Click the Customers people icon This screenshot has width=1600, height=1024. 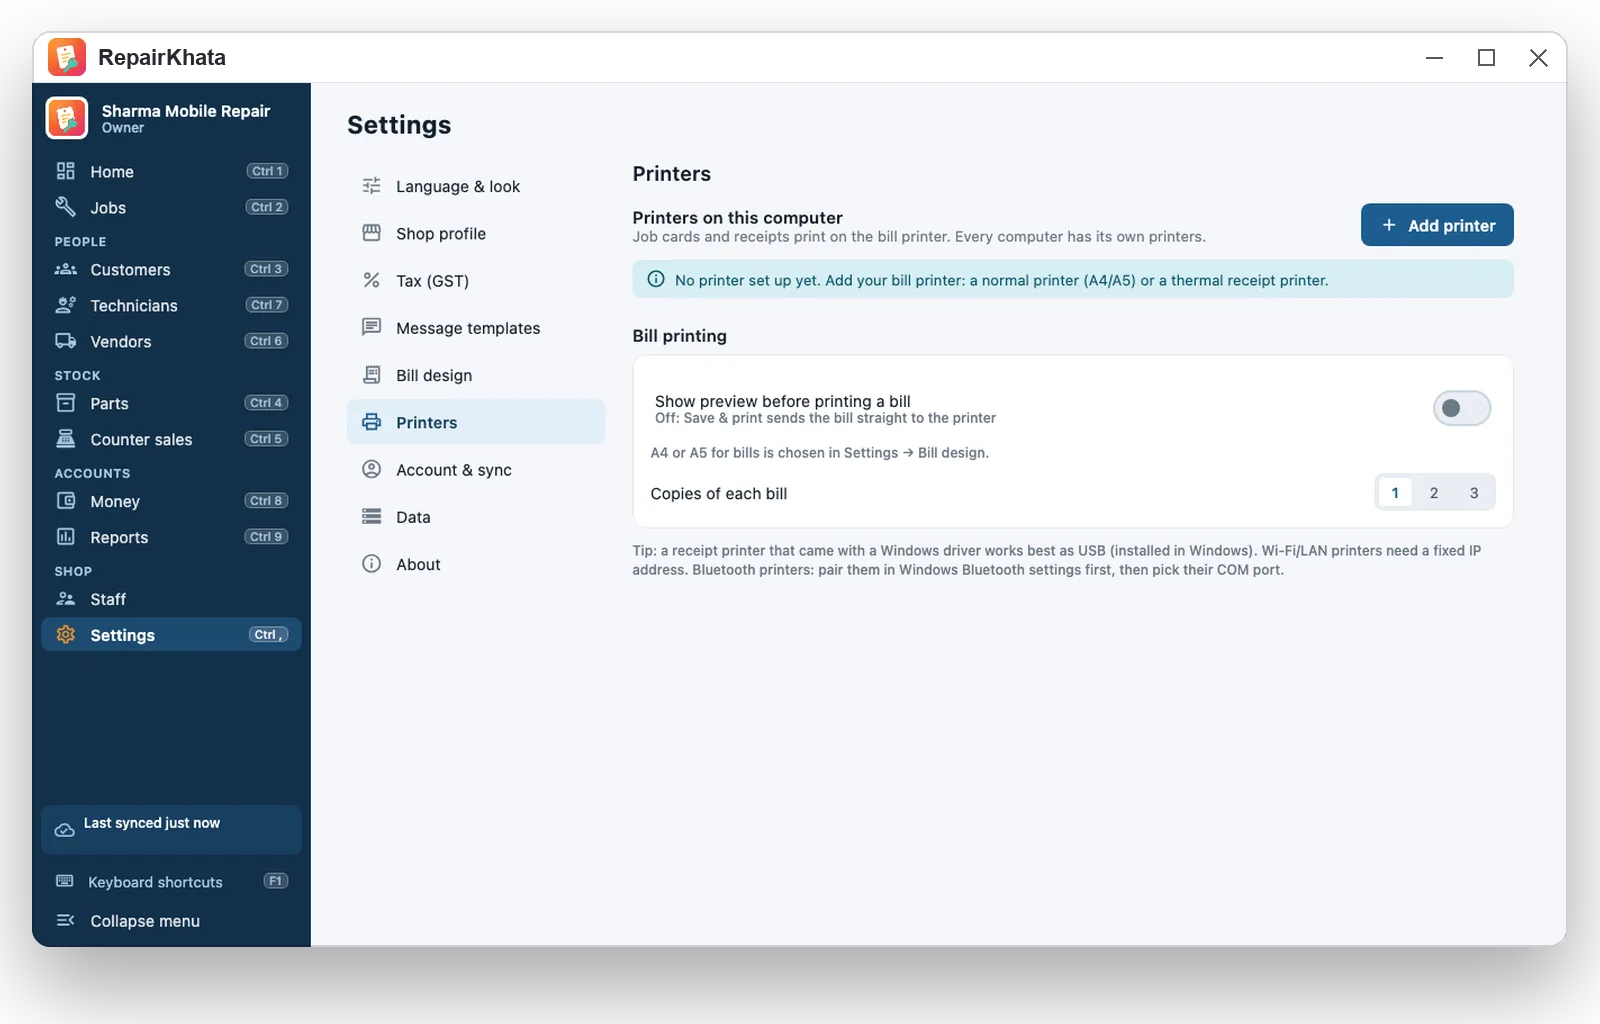tap(66, 269)
